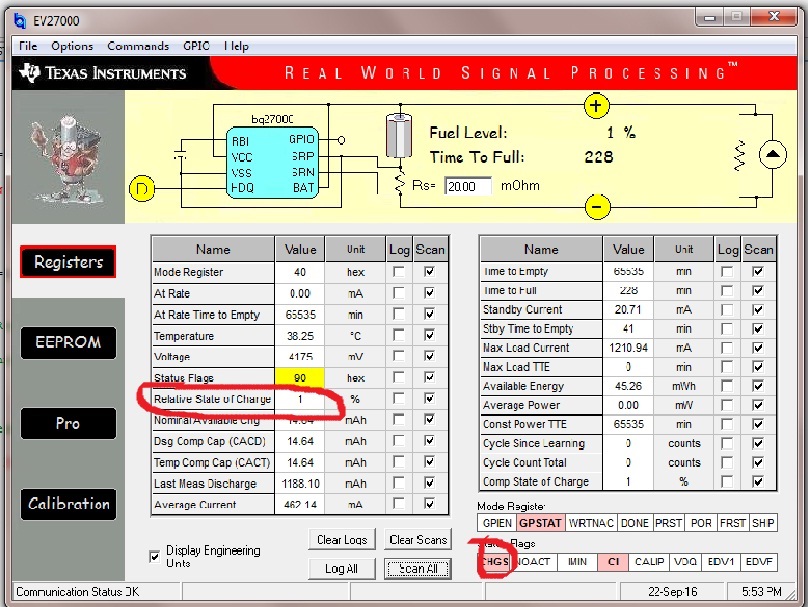808x607 pixels.
Task: Open the Calibration page
Action: point(68,504)
